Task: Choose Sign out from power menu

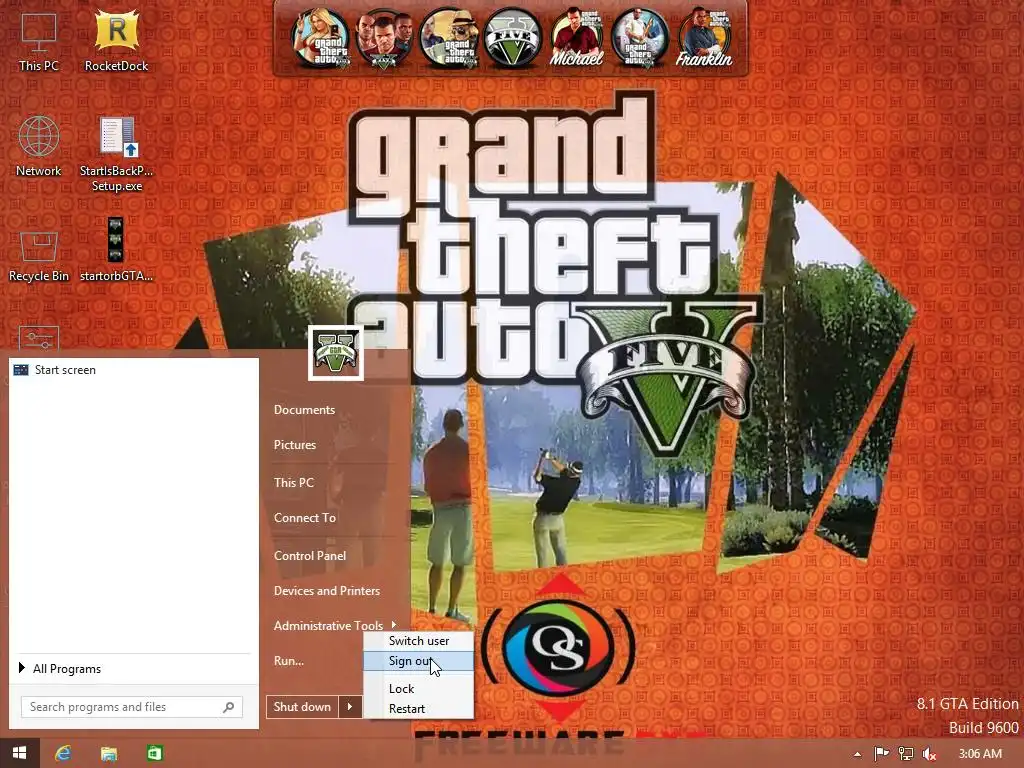Action: click(419, 661)
